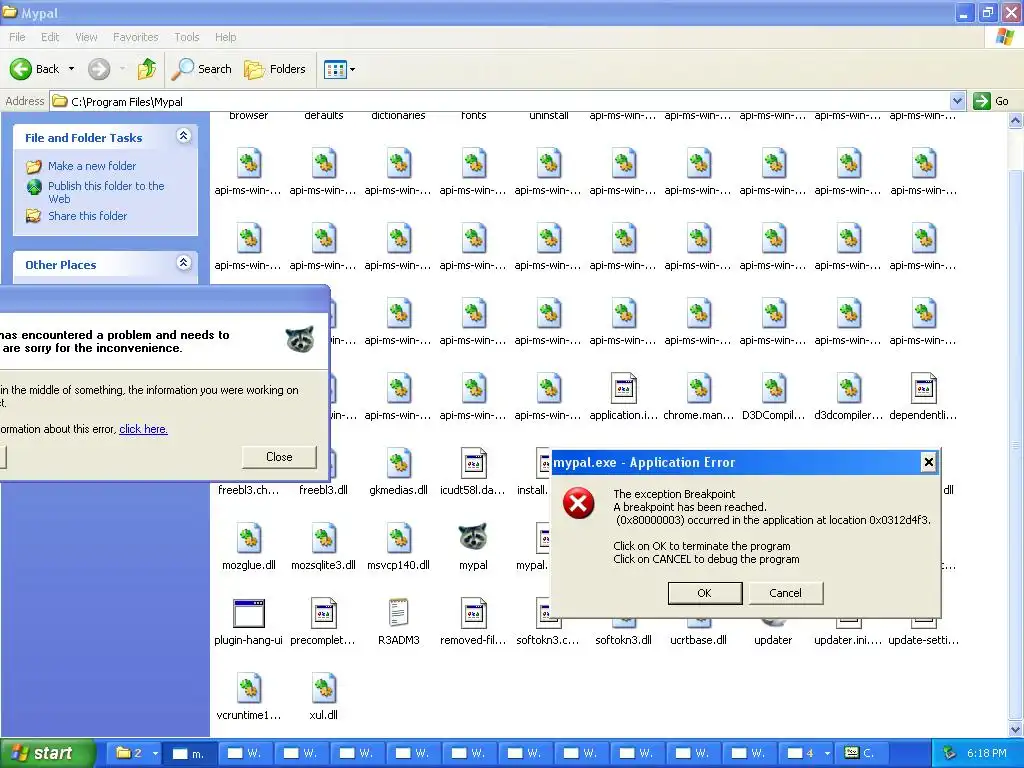Image resolution: width=1024 pixels, height=768 pixels.
Task: Select the update-setti... file label
Action: click(923, 640)
